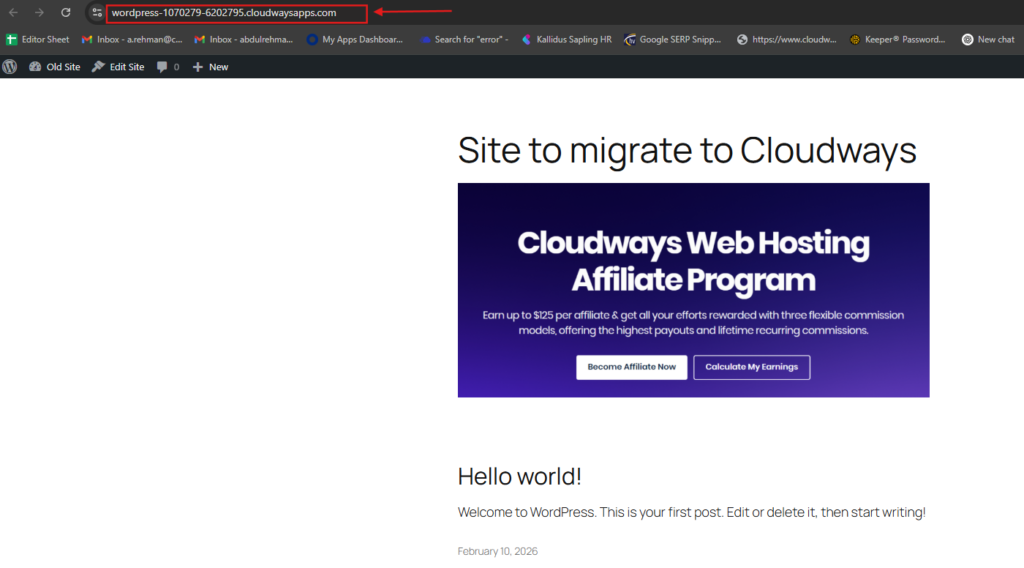Open Old Site admin bar menu
This screenshot has width=1024, height=568.
[x=55, y=67]
